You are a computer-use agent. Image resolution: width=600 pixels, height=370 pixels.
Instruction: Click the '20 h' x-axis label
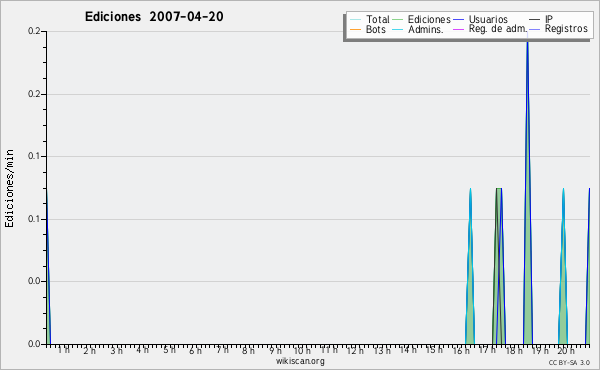566,351
